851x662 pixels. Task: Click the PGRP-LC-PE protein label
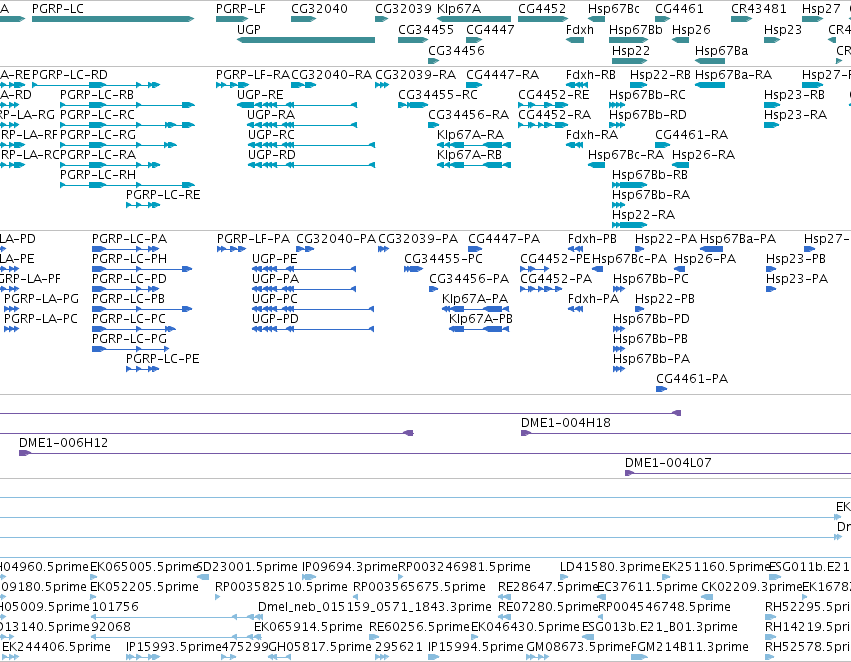(x=162, y=359)
